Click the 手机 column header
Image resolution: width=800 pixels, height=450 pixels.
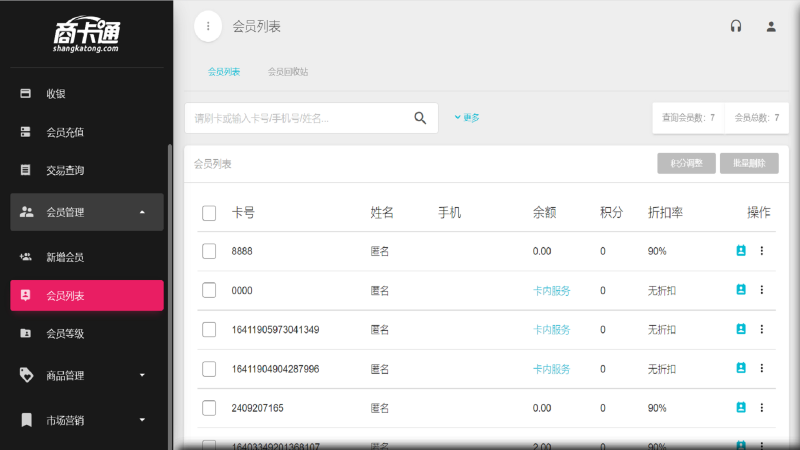[449, 213]
